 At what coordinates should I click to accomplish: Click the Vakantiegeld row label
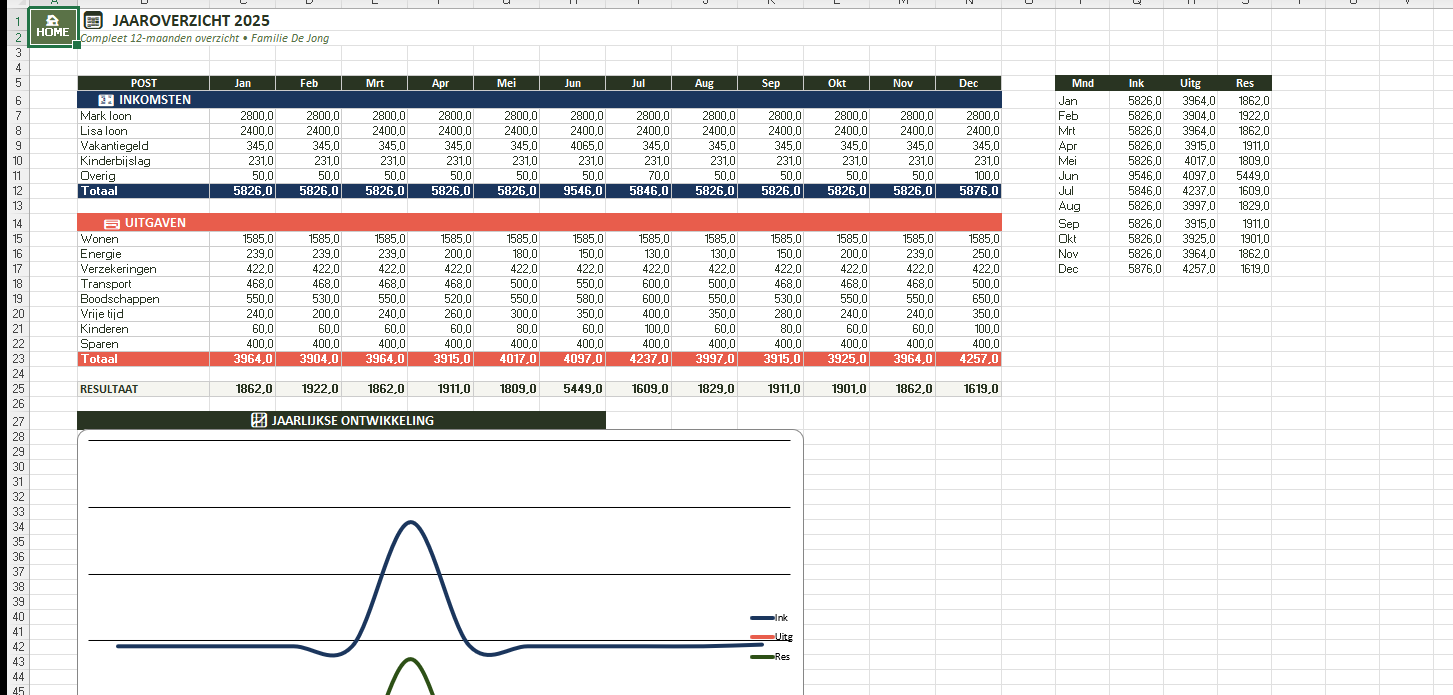coord(115,146)
